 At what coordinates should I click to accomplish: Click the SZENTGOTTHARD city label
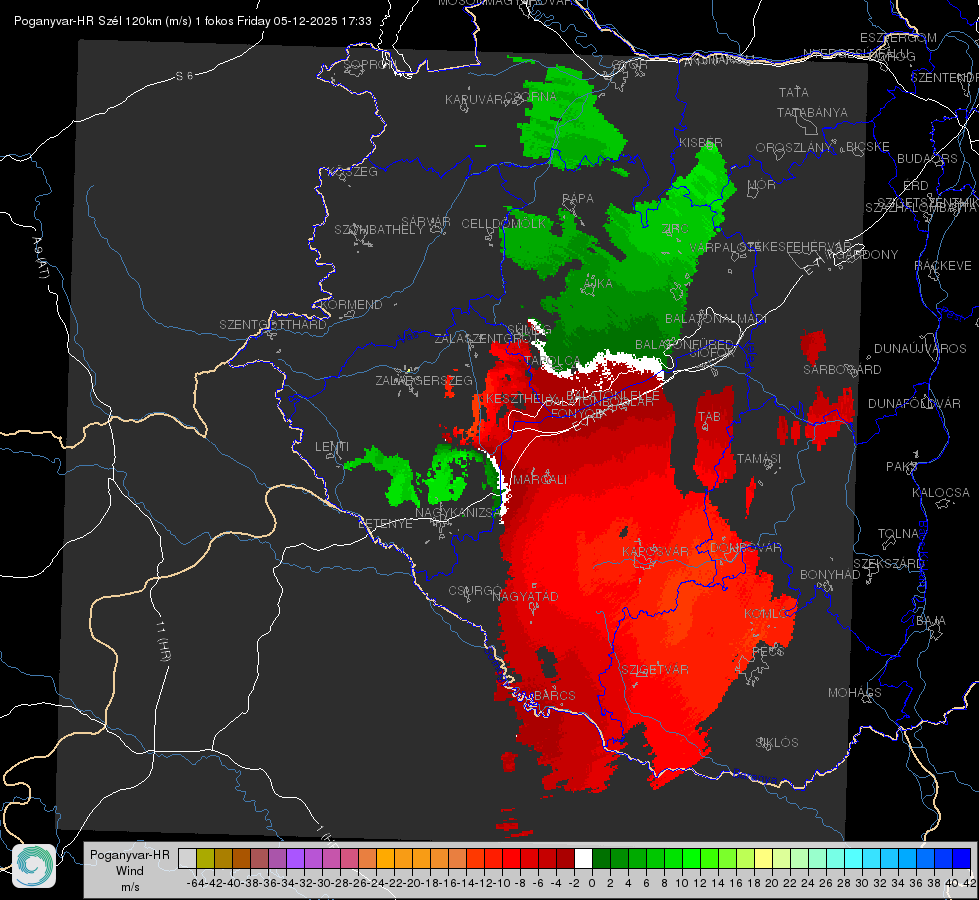point(273,325)
